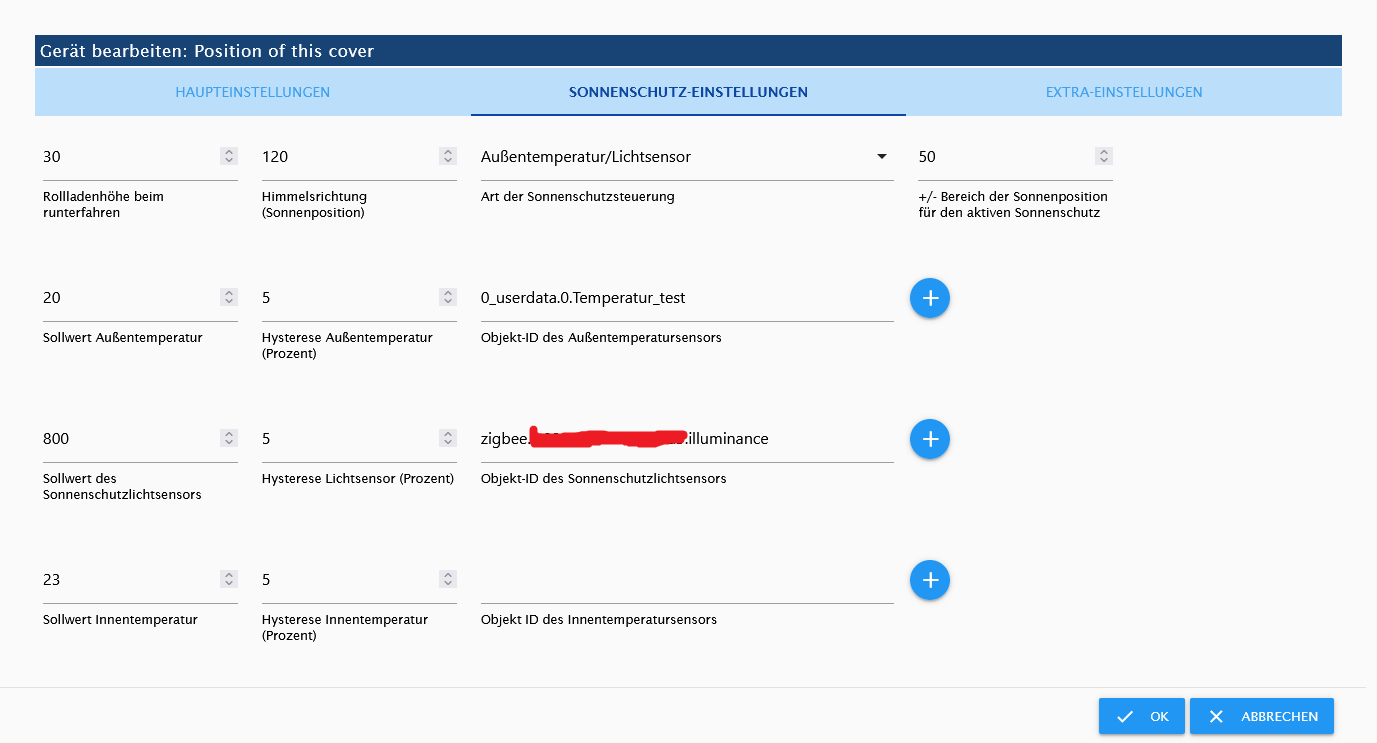Expand Art der Sonnenschutzsteuerung dropdown
The width and height of the screenshot is (1377, 743).
pos(687,157)
